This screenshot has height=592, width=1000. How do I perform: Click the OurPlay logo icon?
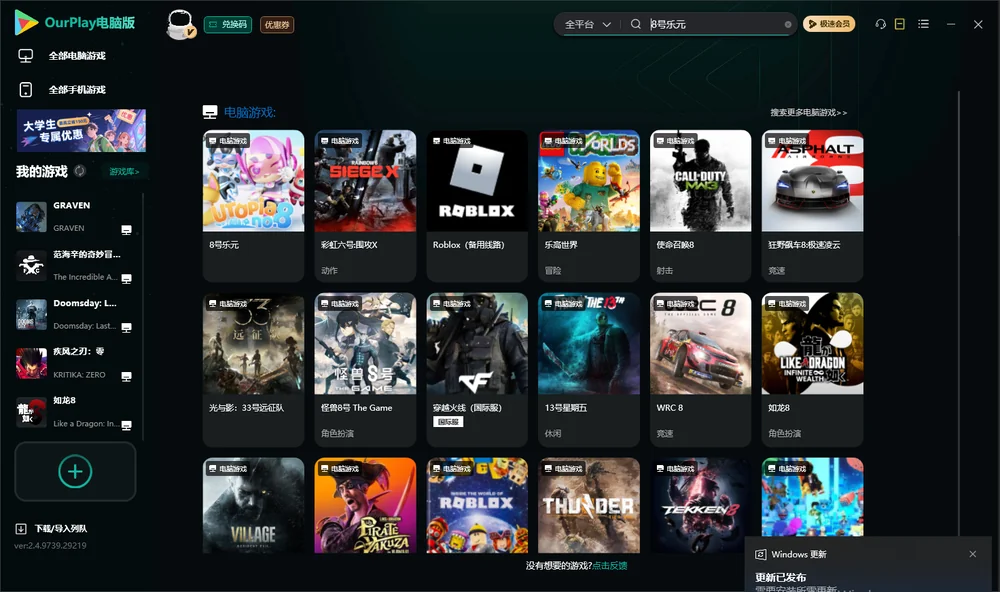tap(26, 22)
